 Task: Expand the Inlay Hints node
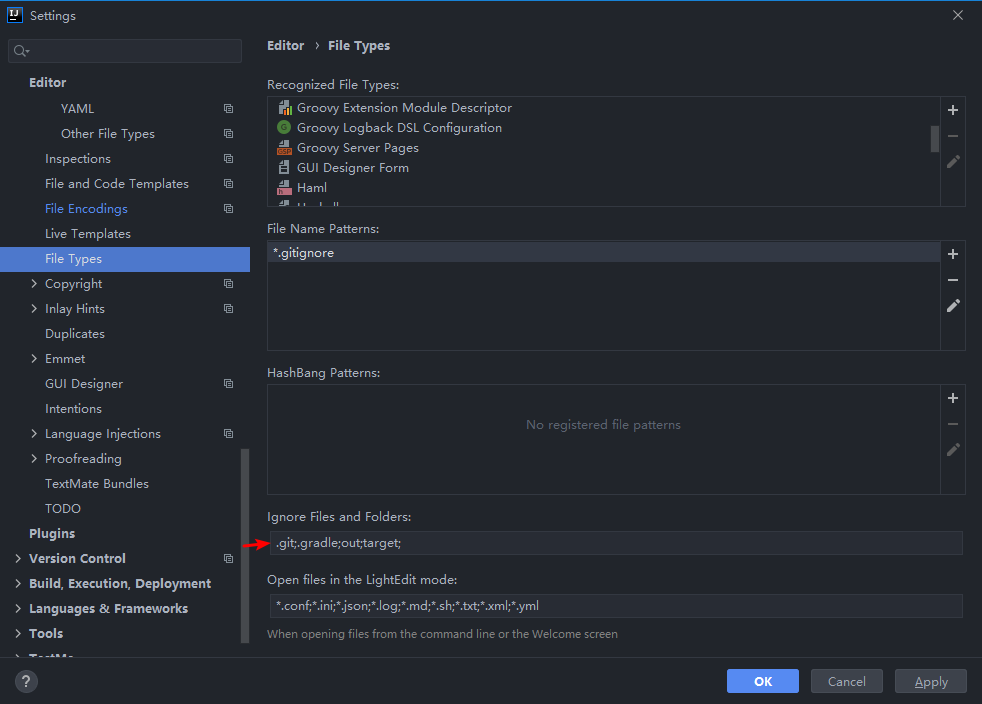(x=34, y=309)
